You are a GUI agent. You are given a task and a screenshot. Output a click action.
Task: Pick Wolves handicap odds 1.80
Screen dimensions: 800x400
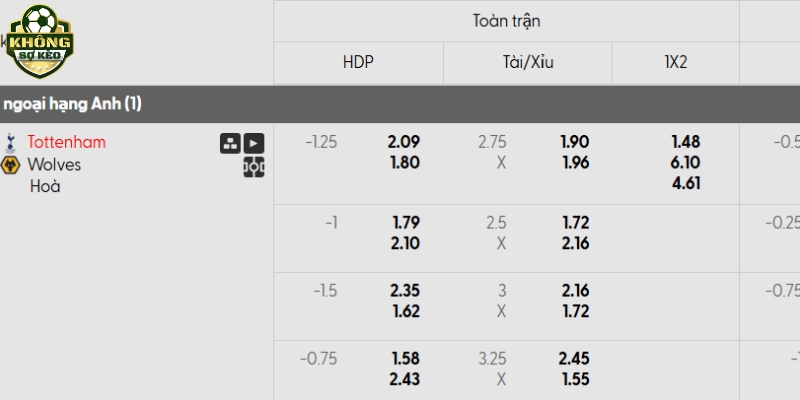tap(405, 163)
